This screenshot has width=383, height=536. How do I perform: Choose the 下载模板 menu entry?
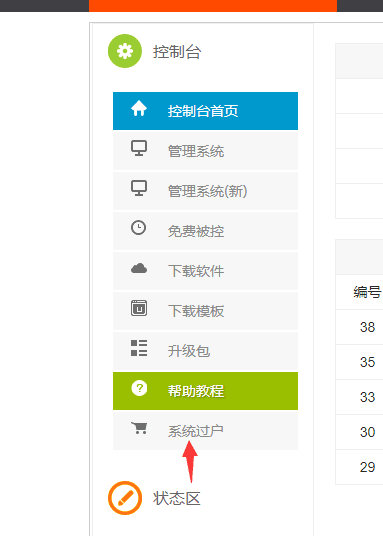tap(206, 311)
